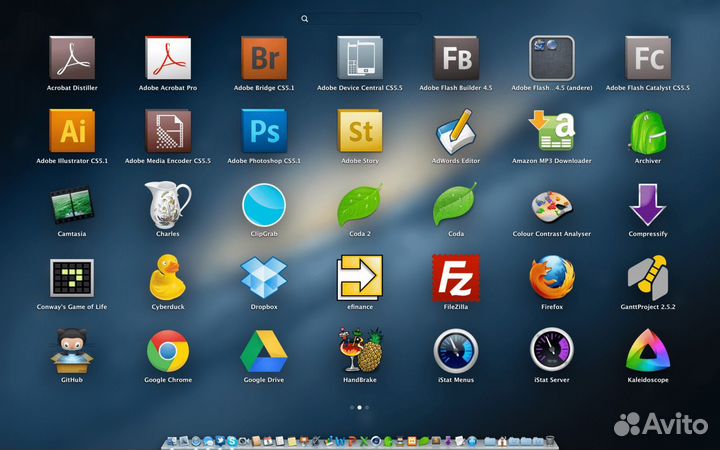Image resolution: width=720 pixels, height=450 pixels.
Task: Open HandBrake
Action: pos(360,350)
